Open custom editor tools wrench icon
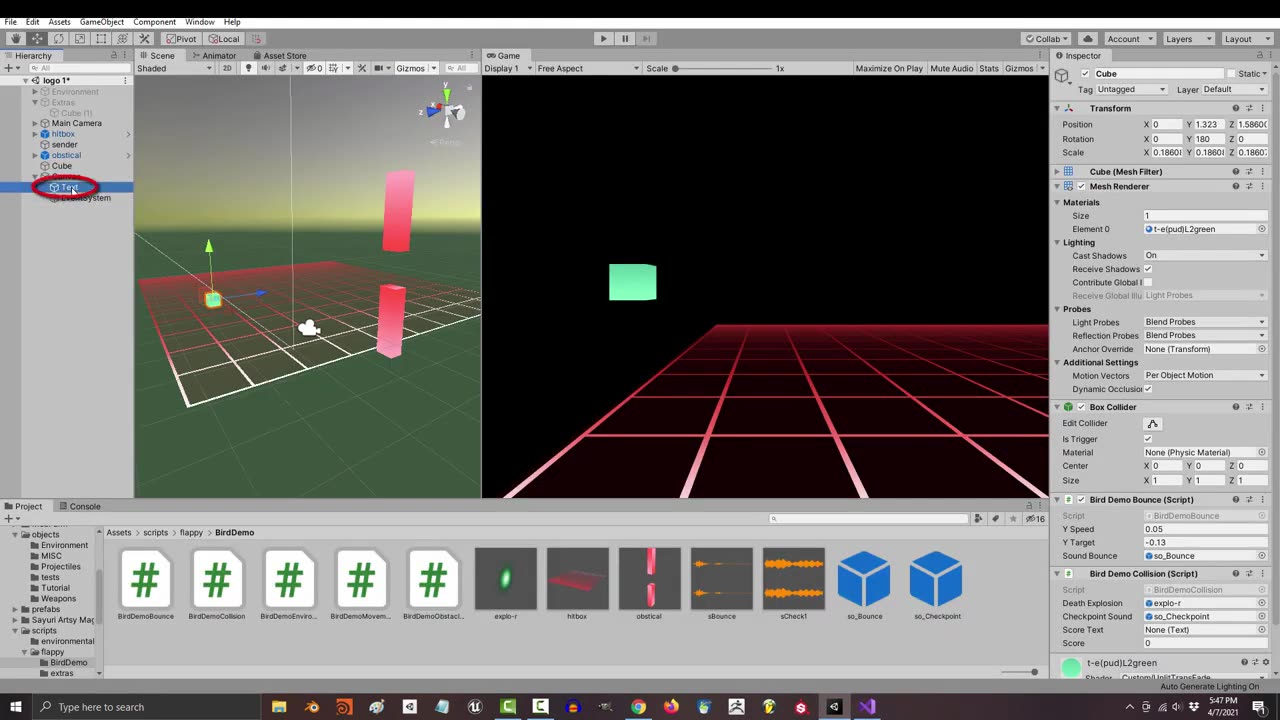 click(144, 38)
